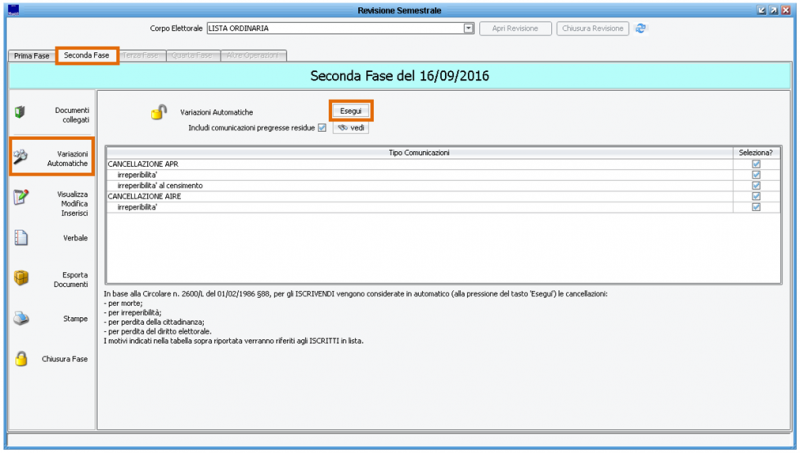
Task: Click the open padlock icon near Variazioni Automatiche
Action: (x=159, y=112)
